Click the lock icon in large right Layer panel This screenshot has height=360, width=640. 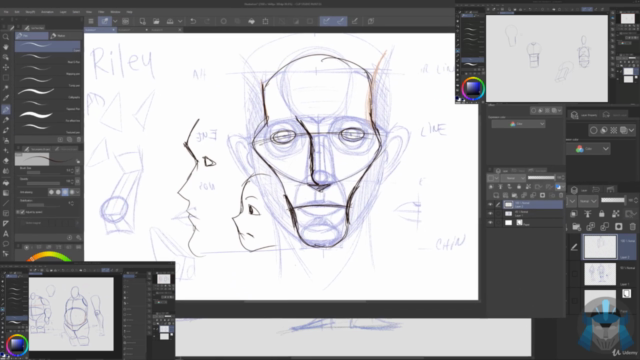[602, 213]
